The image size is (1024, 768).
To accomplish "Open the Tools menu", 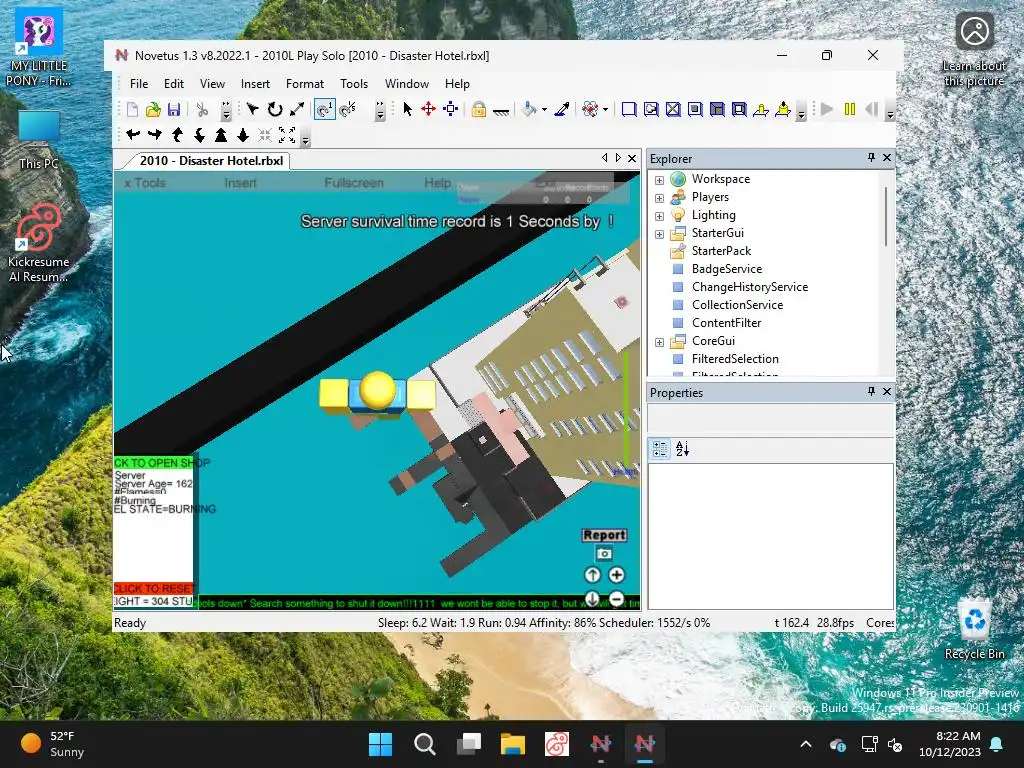I will (354, 84).
